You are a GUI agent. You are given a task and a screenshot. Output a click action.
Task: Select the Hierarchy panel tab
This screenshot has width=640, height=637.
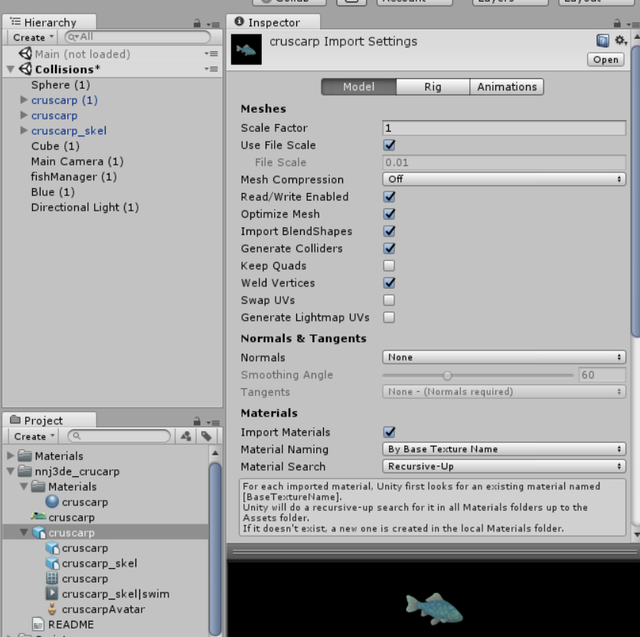49,22
